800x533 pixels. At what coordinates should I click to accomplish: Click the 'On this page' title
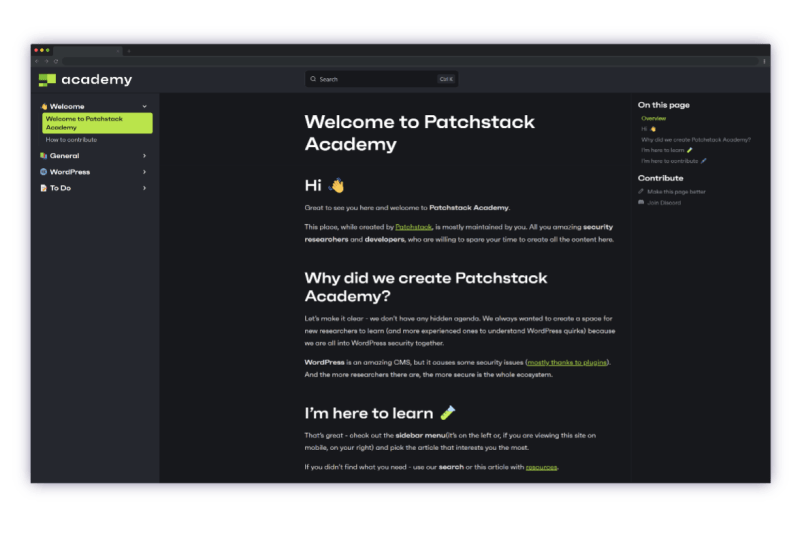663,105
